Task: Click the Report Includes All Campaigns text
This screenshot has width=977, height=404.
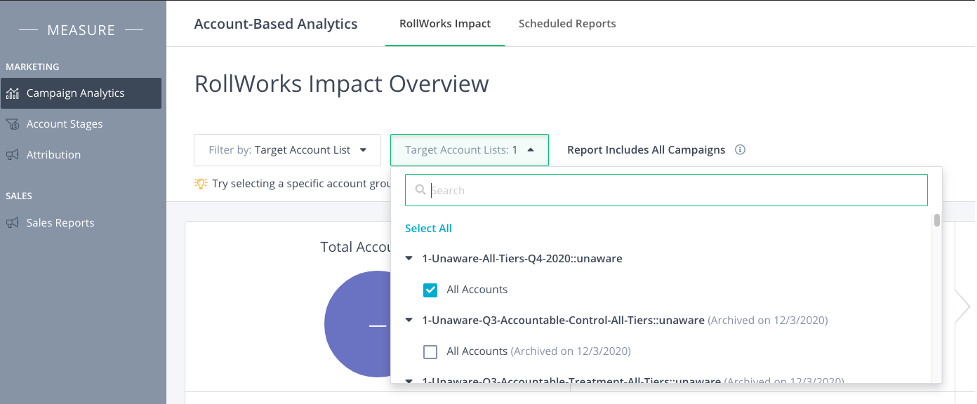Action: [x=646, y=150]
